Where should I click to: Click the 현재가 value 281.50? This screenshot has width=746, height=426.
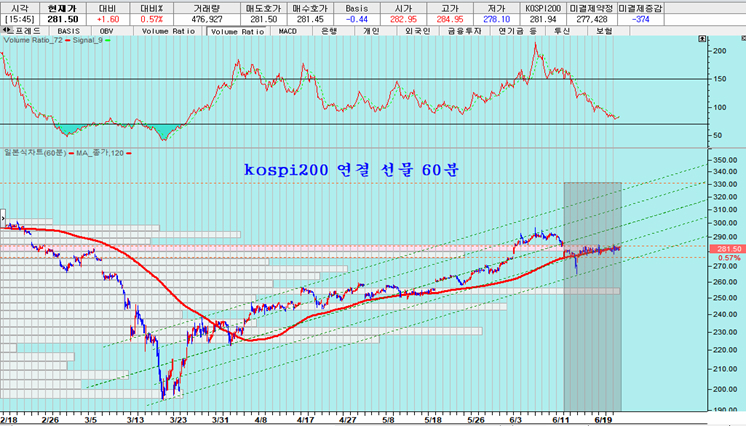tap(63, 20)
